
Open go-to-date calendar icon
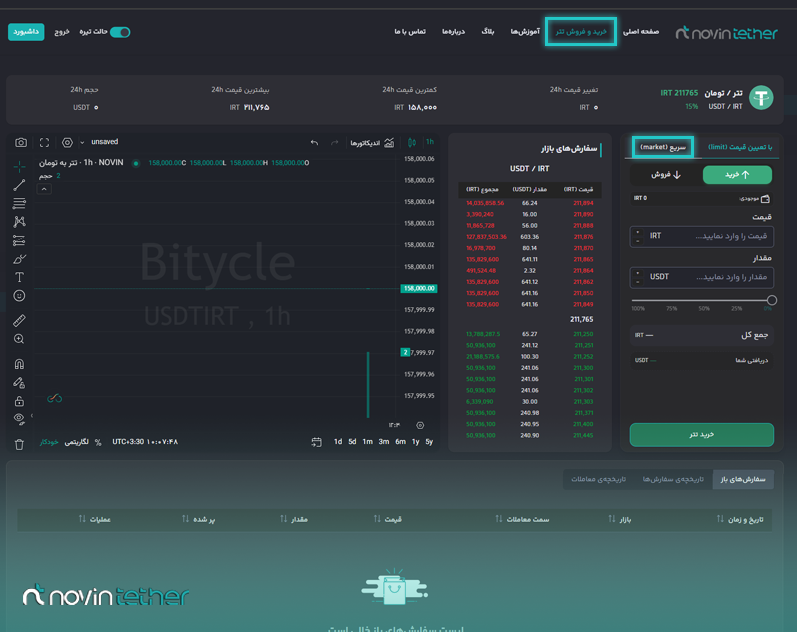(x=317, y=442)
